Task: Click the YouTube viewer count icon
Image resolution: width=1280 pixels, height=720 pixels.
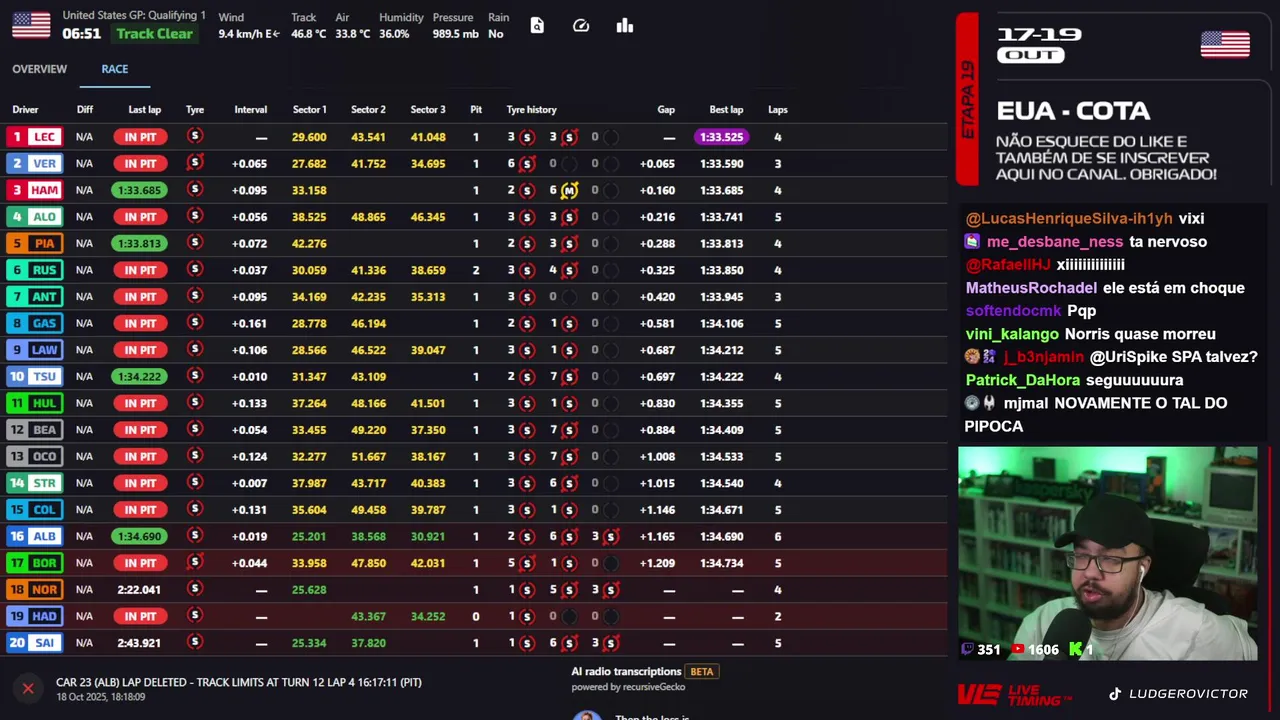Action: 1017,649
